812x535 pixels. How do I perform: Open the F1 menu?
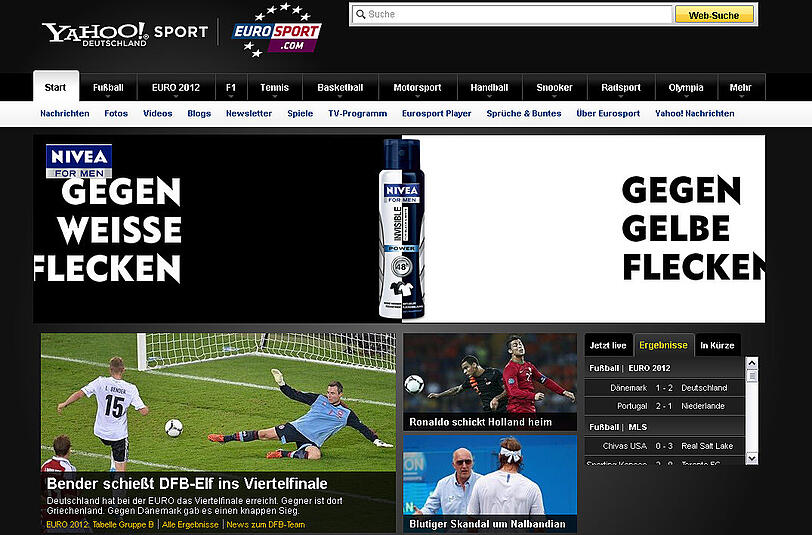click(231, 88)
